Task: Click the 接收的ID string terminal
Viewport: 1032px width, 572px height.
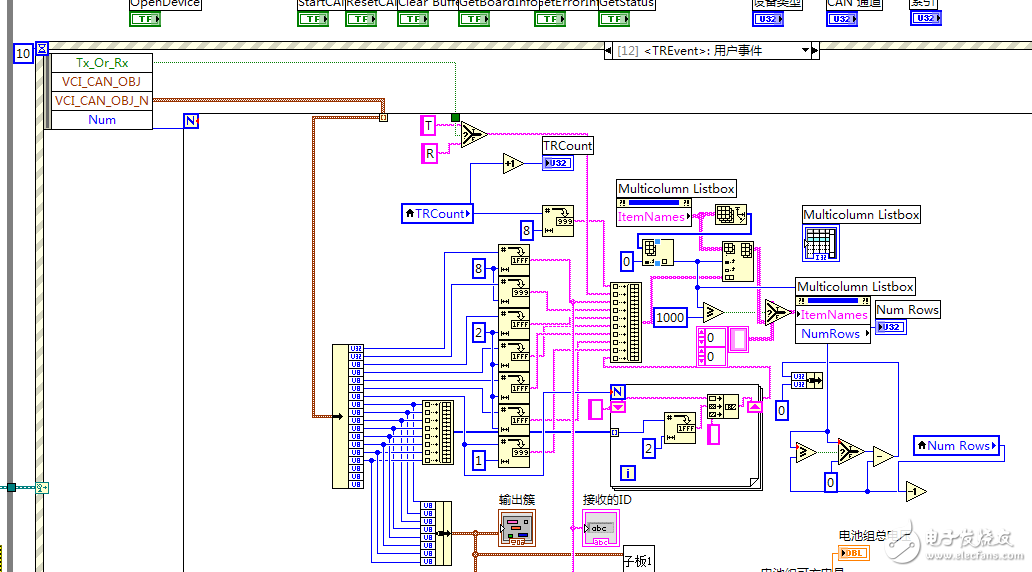Action: (x=600, y=528)
